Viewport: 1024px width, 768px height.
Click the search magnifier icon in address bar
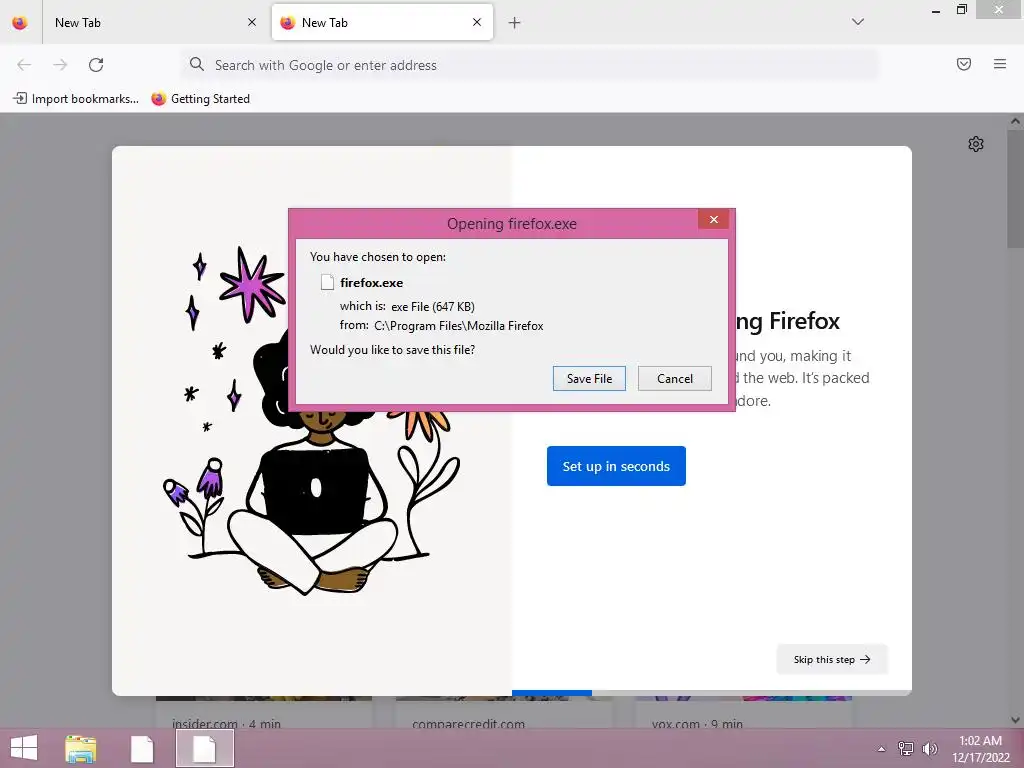(x=197, y=64)
